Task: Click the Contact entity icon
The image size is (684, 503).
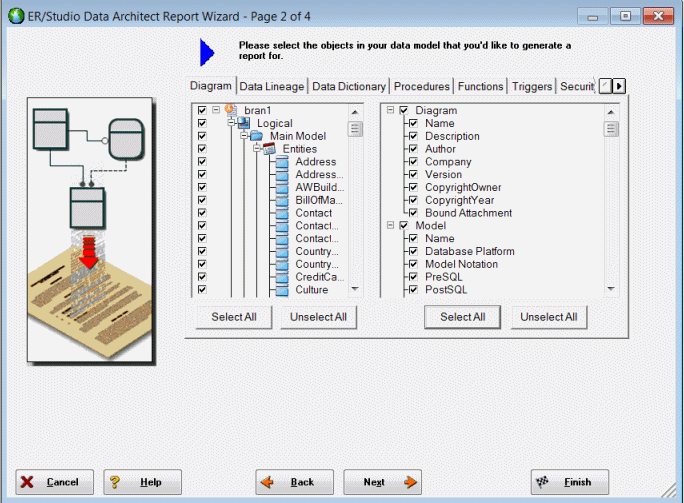Action: coord(282,213)
